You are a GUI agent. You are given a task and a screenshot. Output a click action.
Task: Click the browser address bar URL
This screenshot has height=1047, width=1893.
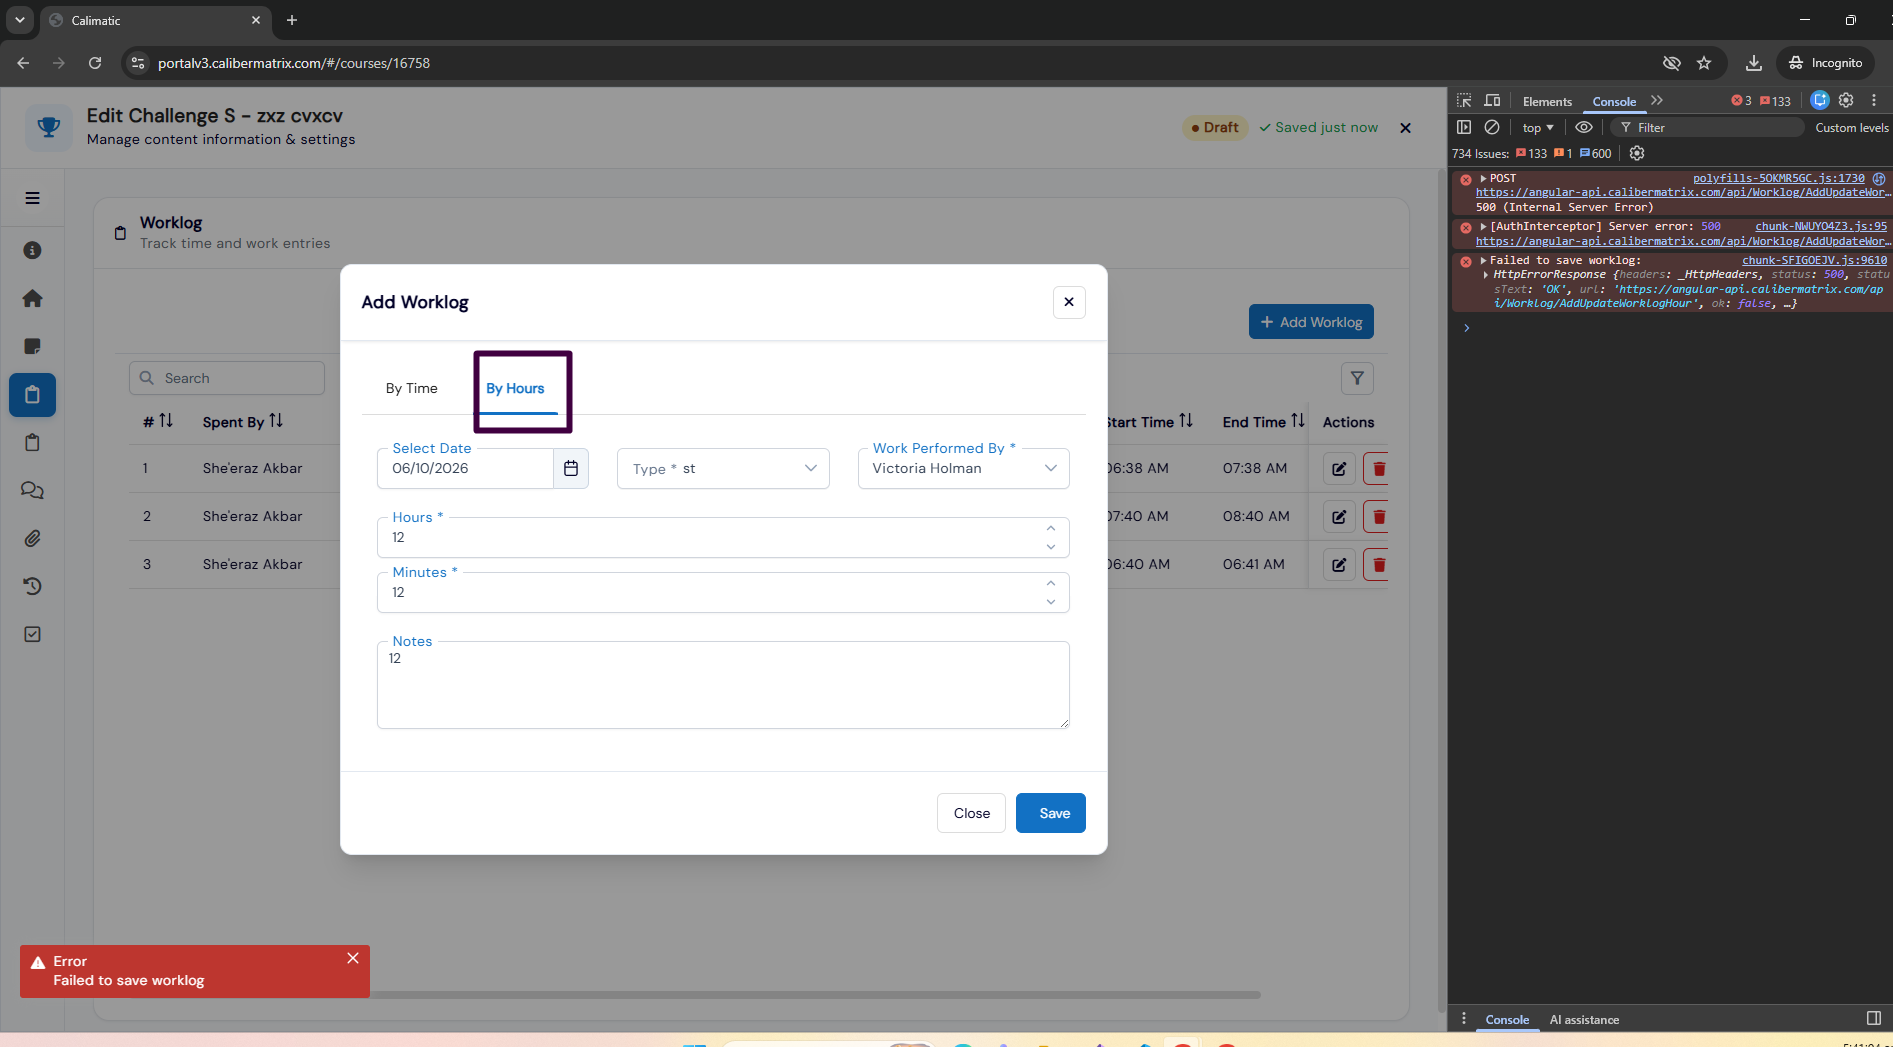tap(294, 63)
